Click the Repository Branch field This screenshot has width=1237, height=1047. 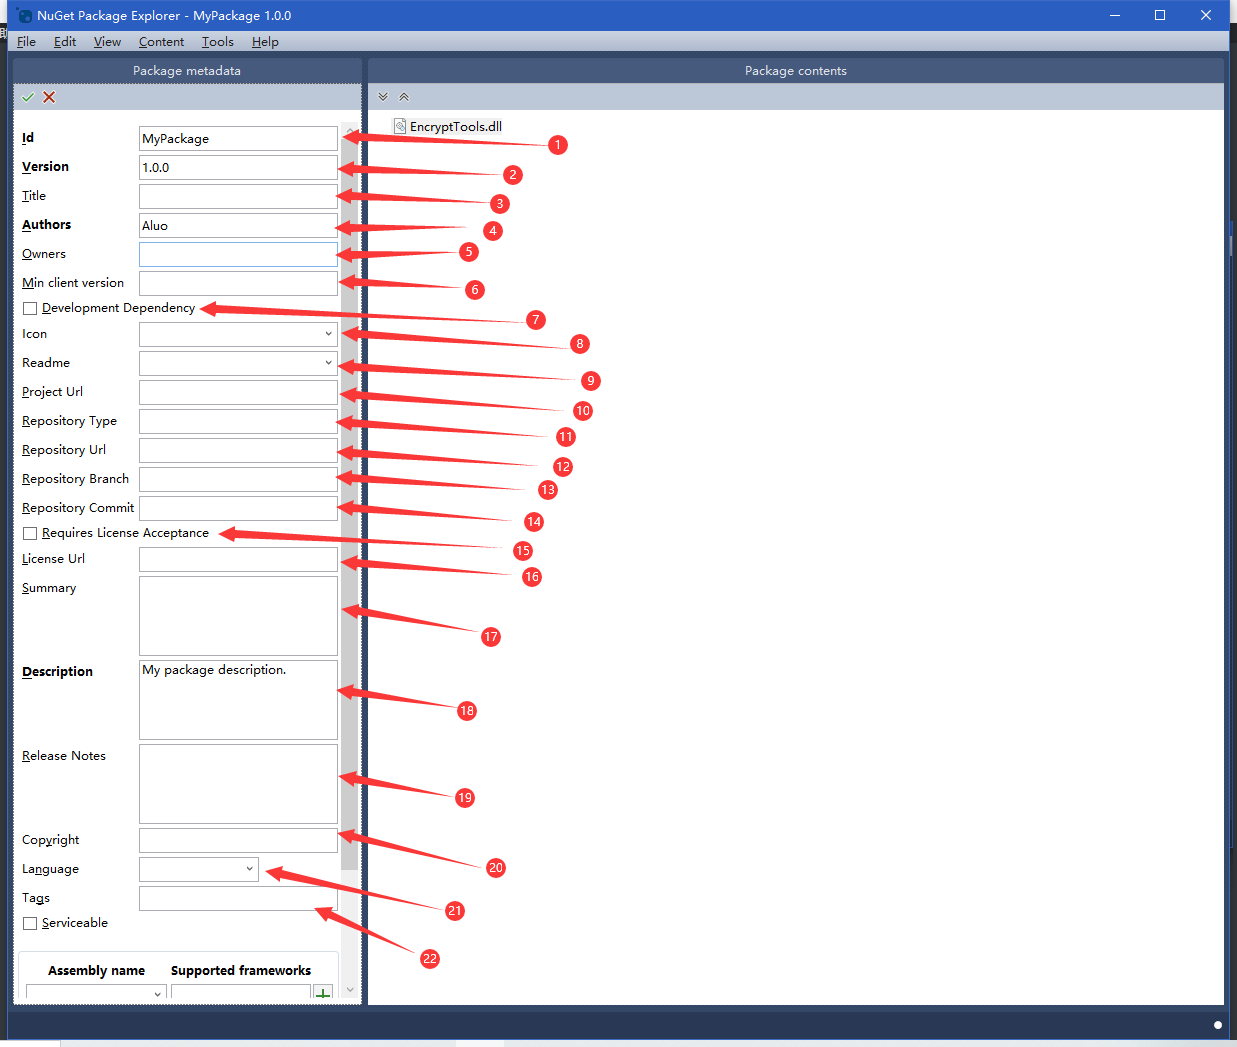click(x=238, y=479)
